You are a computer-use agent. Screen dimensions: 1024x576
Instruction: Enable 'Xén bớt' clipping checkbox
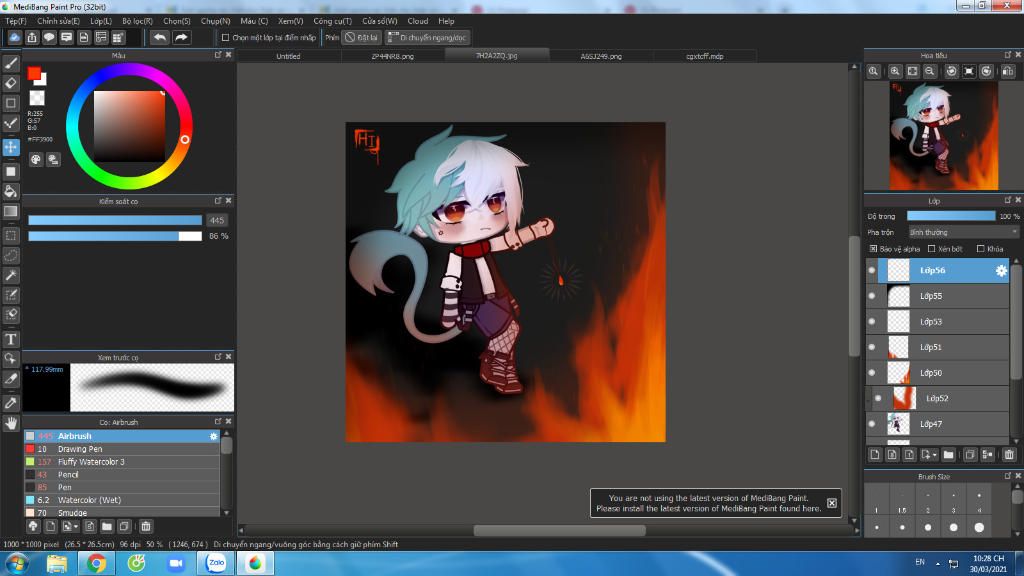click(932, 249)
